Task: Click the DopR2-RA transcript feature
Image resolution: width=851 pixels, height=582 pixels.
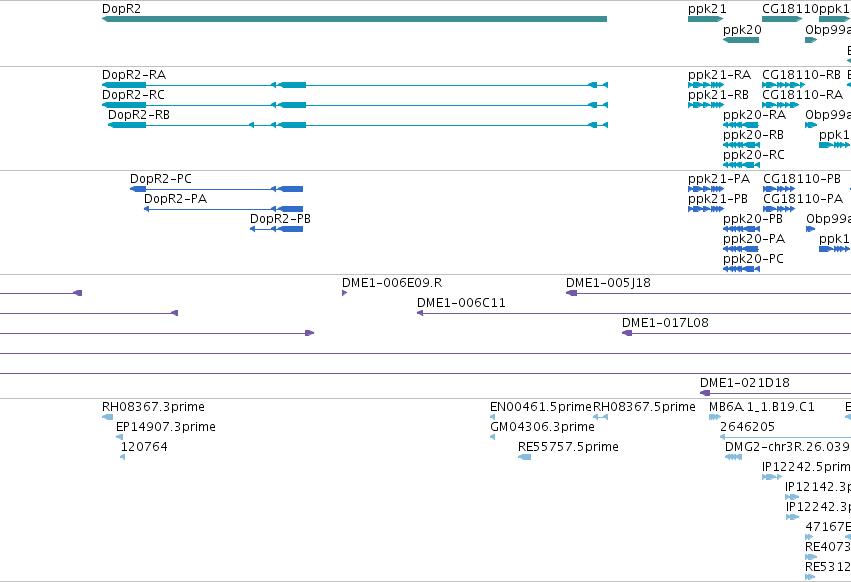Action: pyautogui.click(x=355, y=85)
